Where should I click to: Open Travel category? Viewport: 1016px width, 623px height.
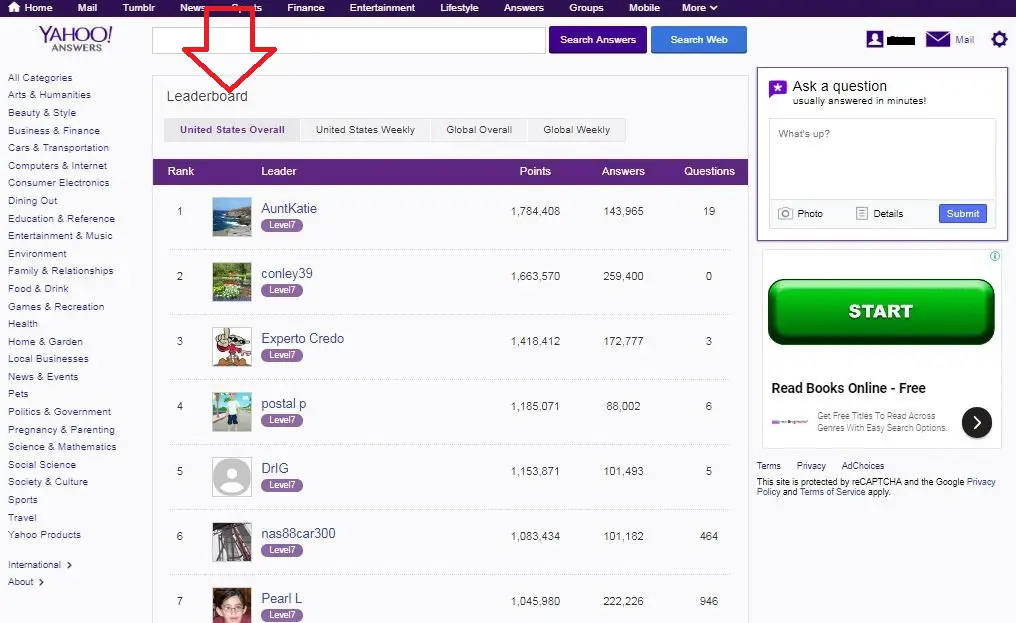[22, 517]
